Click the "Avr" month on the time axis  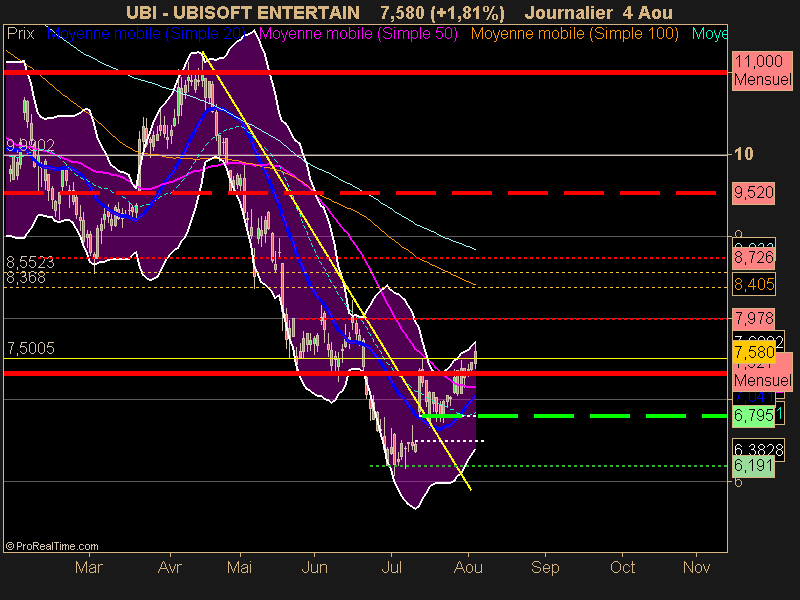[x=170, y=567]
